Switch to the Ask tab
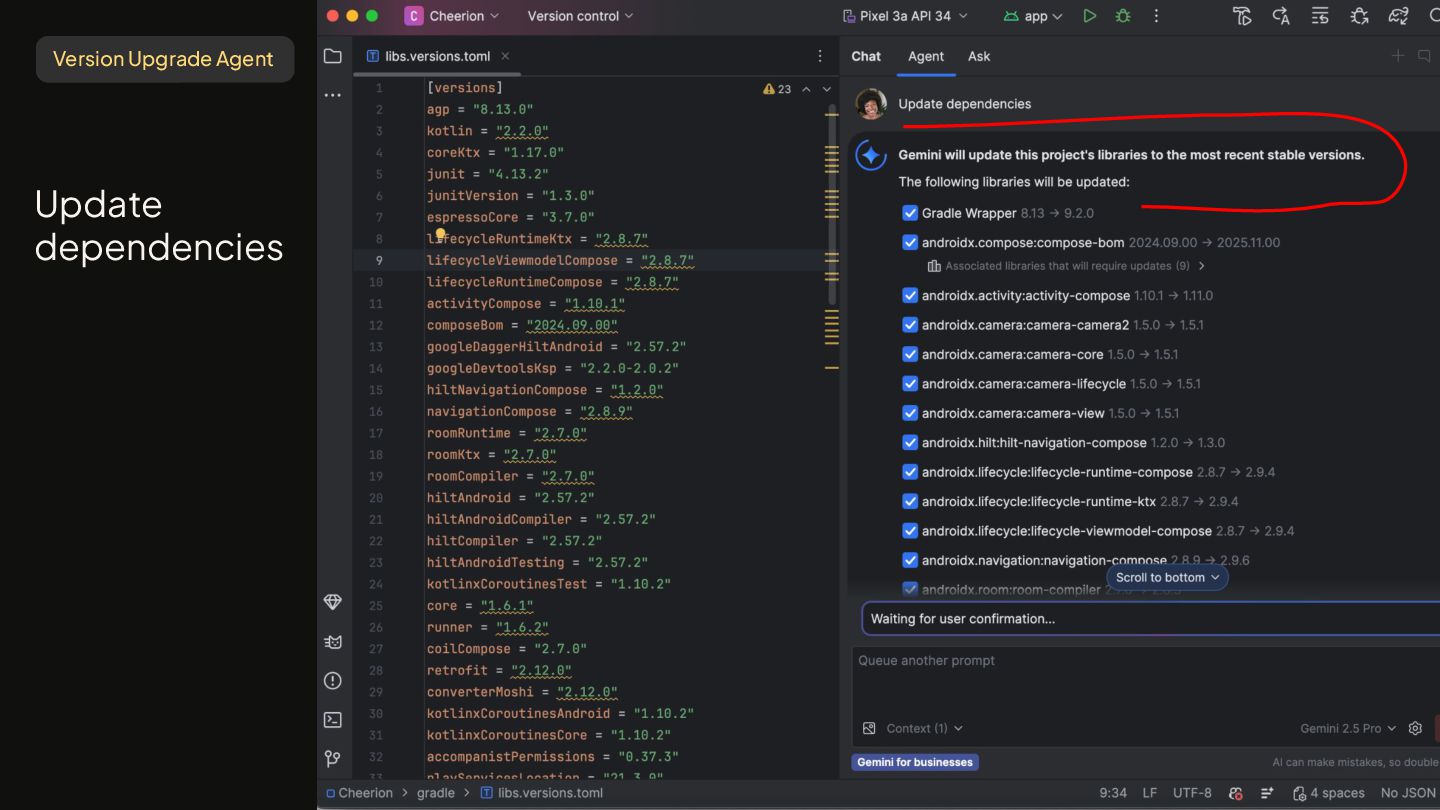The height and width of the screenshot is (810, 1440). pyautogui.click(x=979, y=56)
